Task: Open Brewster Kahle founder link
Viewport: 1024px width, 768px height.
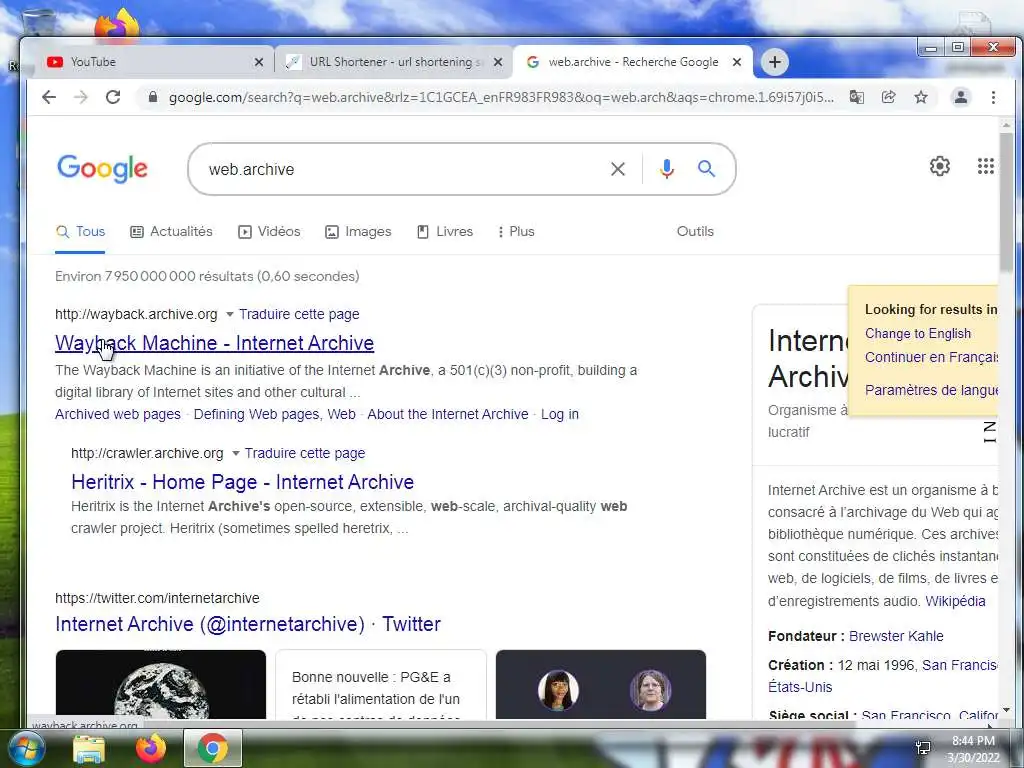Action: coord(896,637)
